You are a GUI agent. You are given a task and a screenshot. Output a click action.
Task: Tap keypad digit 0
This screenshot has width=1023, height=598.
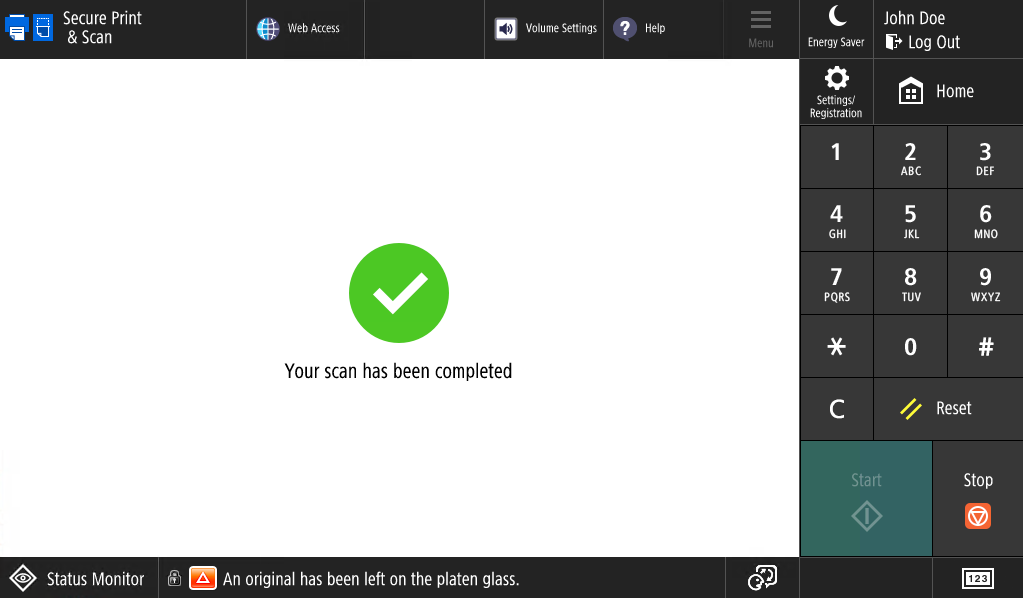click(x=910, y=346)
